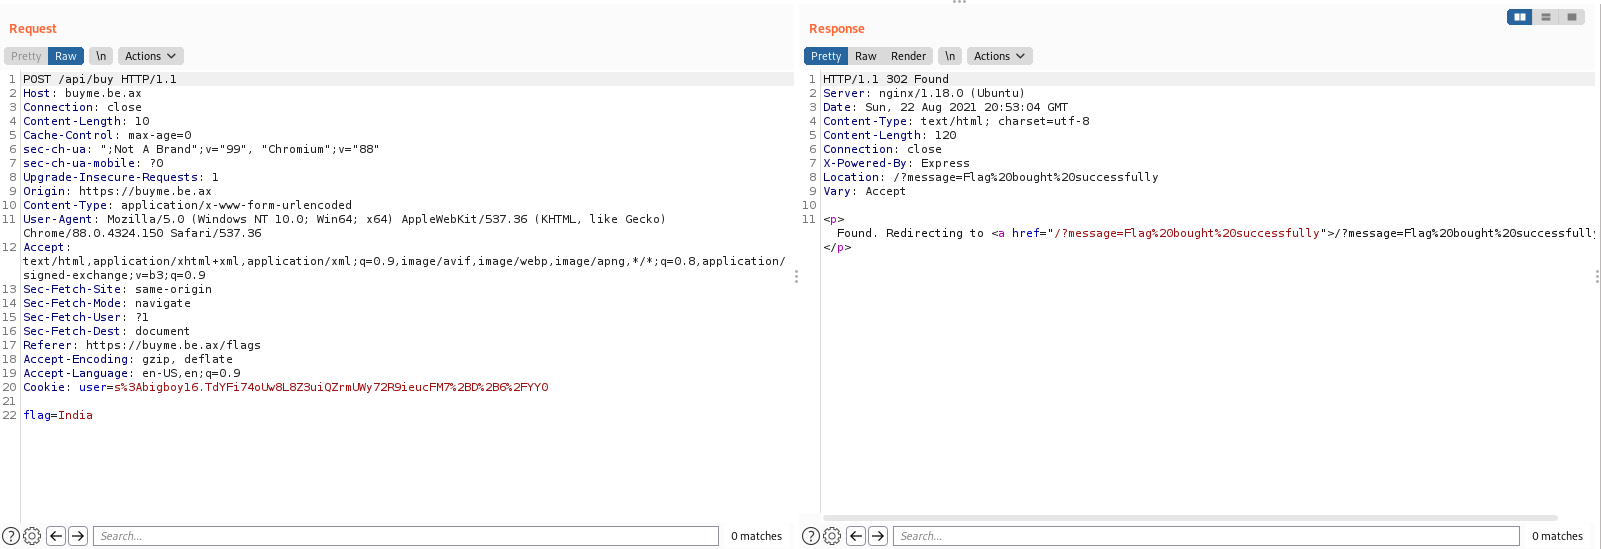The width and height of the screenshot is (1601, 549).
Task: Open search settings gear in Response panel
Action: click(832, 536)
